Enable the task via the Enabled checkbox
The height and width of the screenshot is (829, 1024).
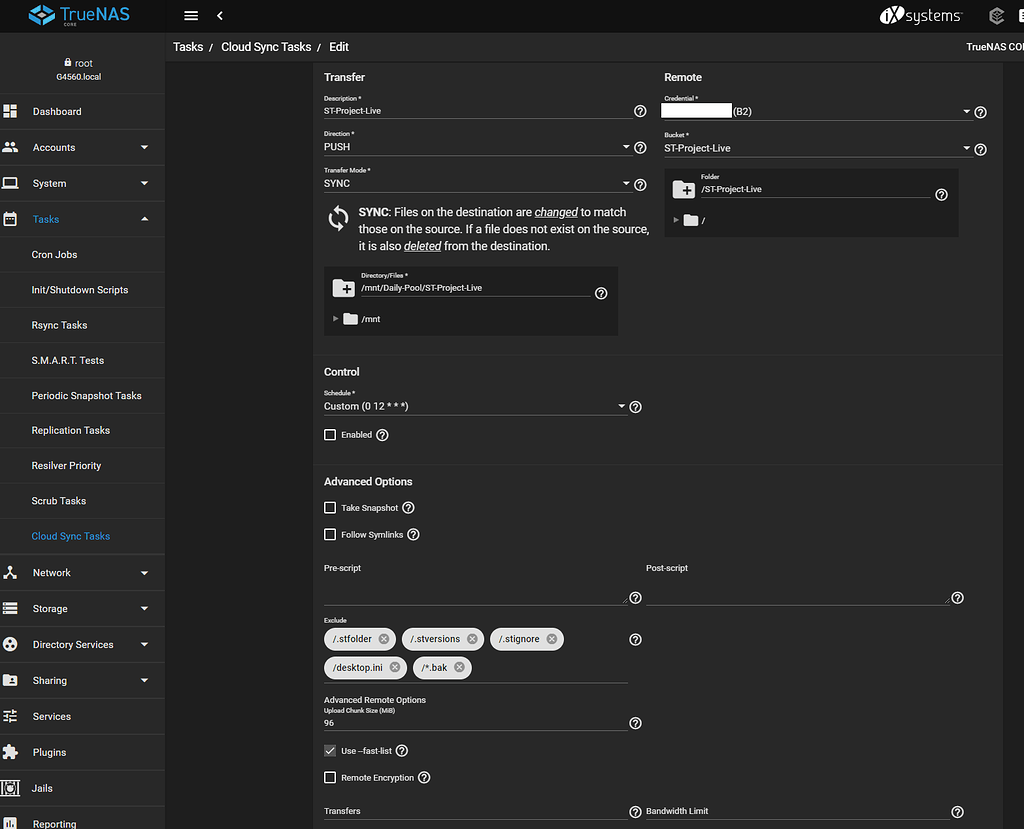click(x=330, y=434)
